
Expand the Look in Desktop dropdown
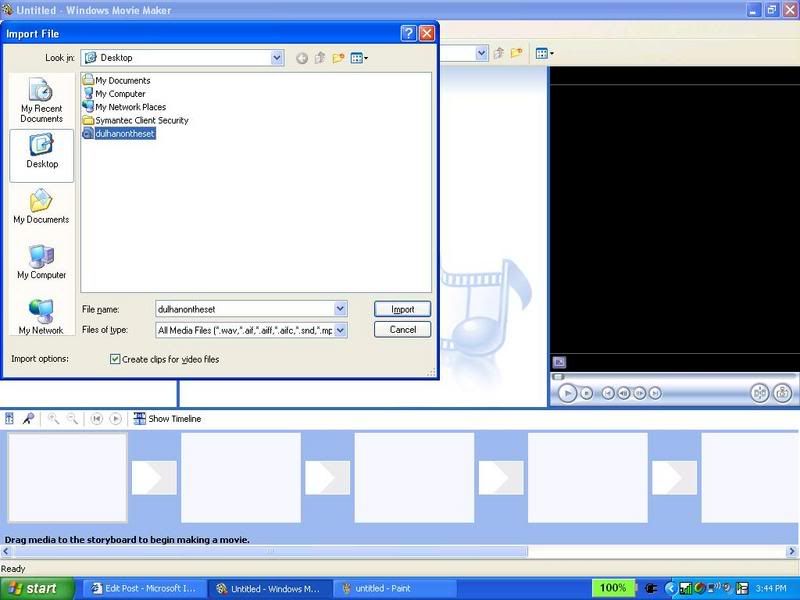tap(277, 58)
